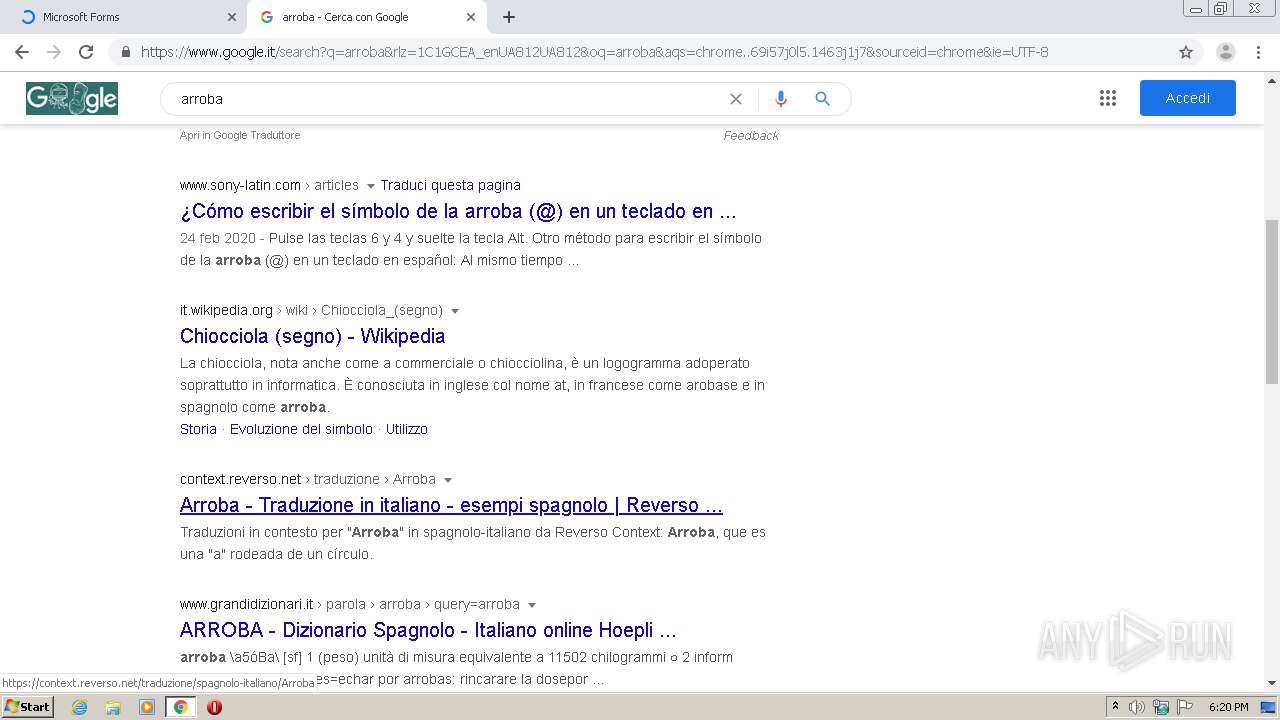The image size is (1280, 720).
Task: Go back to the previous page
Action: click(22, 52)
